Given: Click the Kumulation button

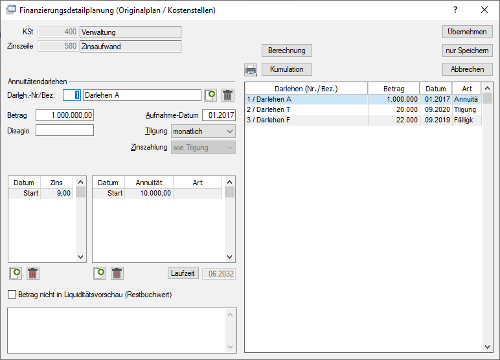Looking at the screenshot, I should (x=287, y=70).
